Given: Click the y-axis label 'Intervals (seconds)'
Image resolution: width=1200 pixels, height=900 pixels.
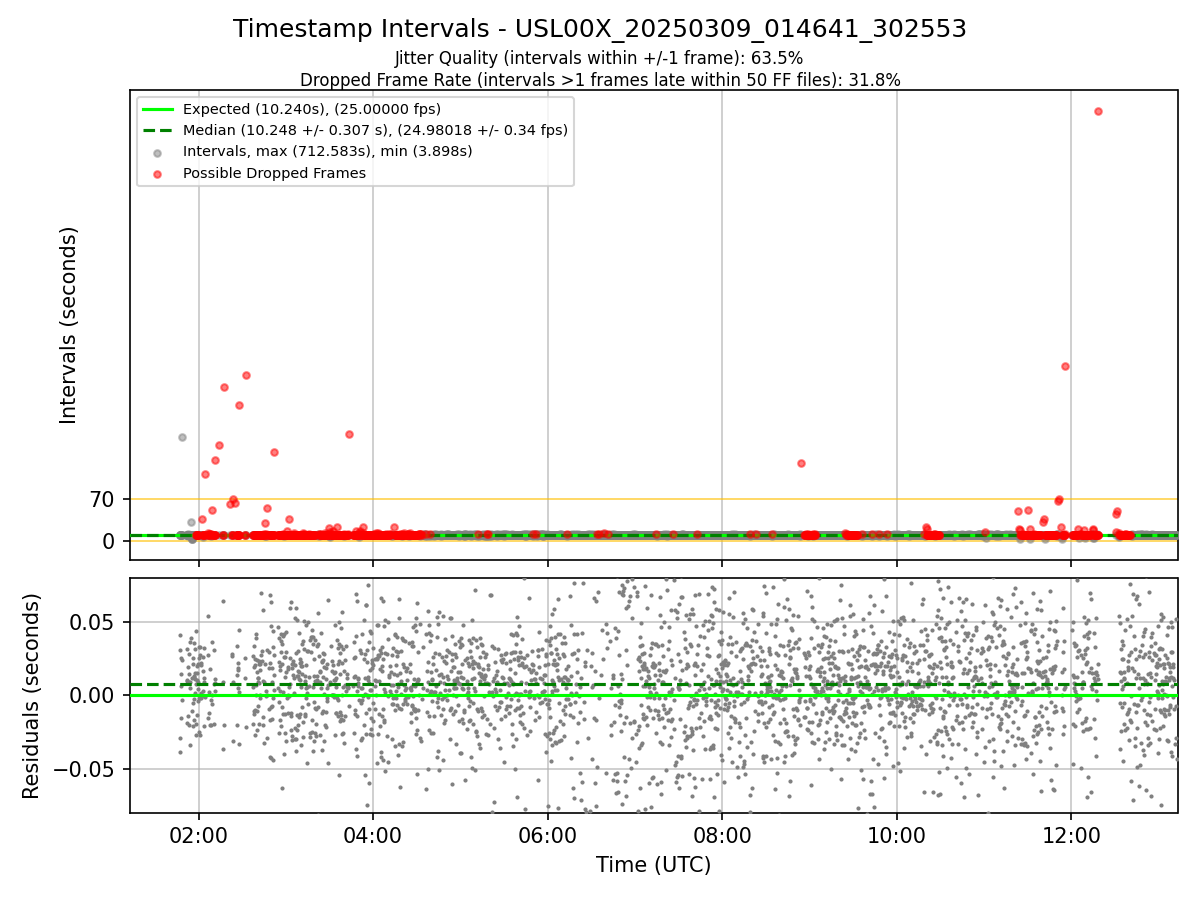Looking at the screenshot, I should pyautogui.click(x=68, y=325).
